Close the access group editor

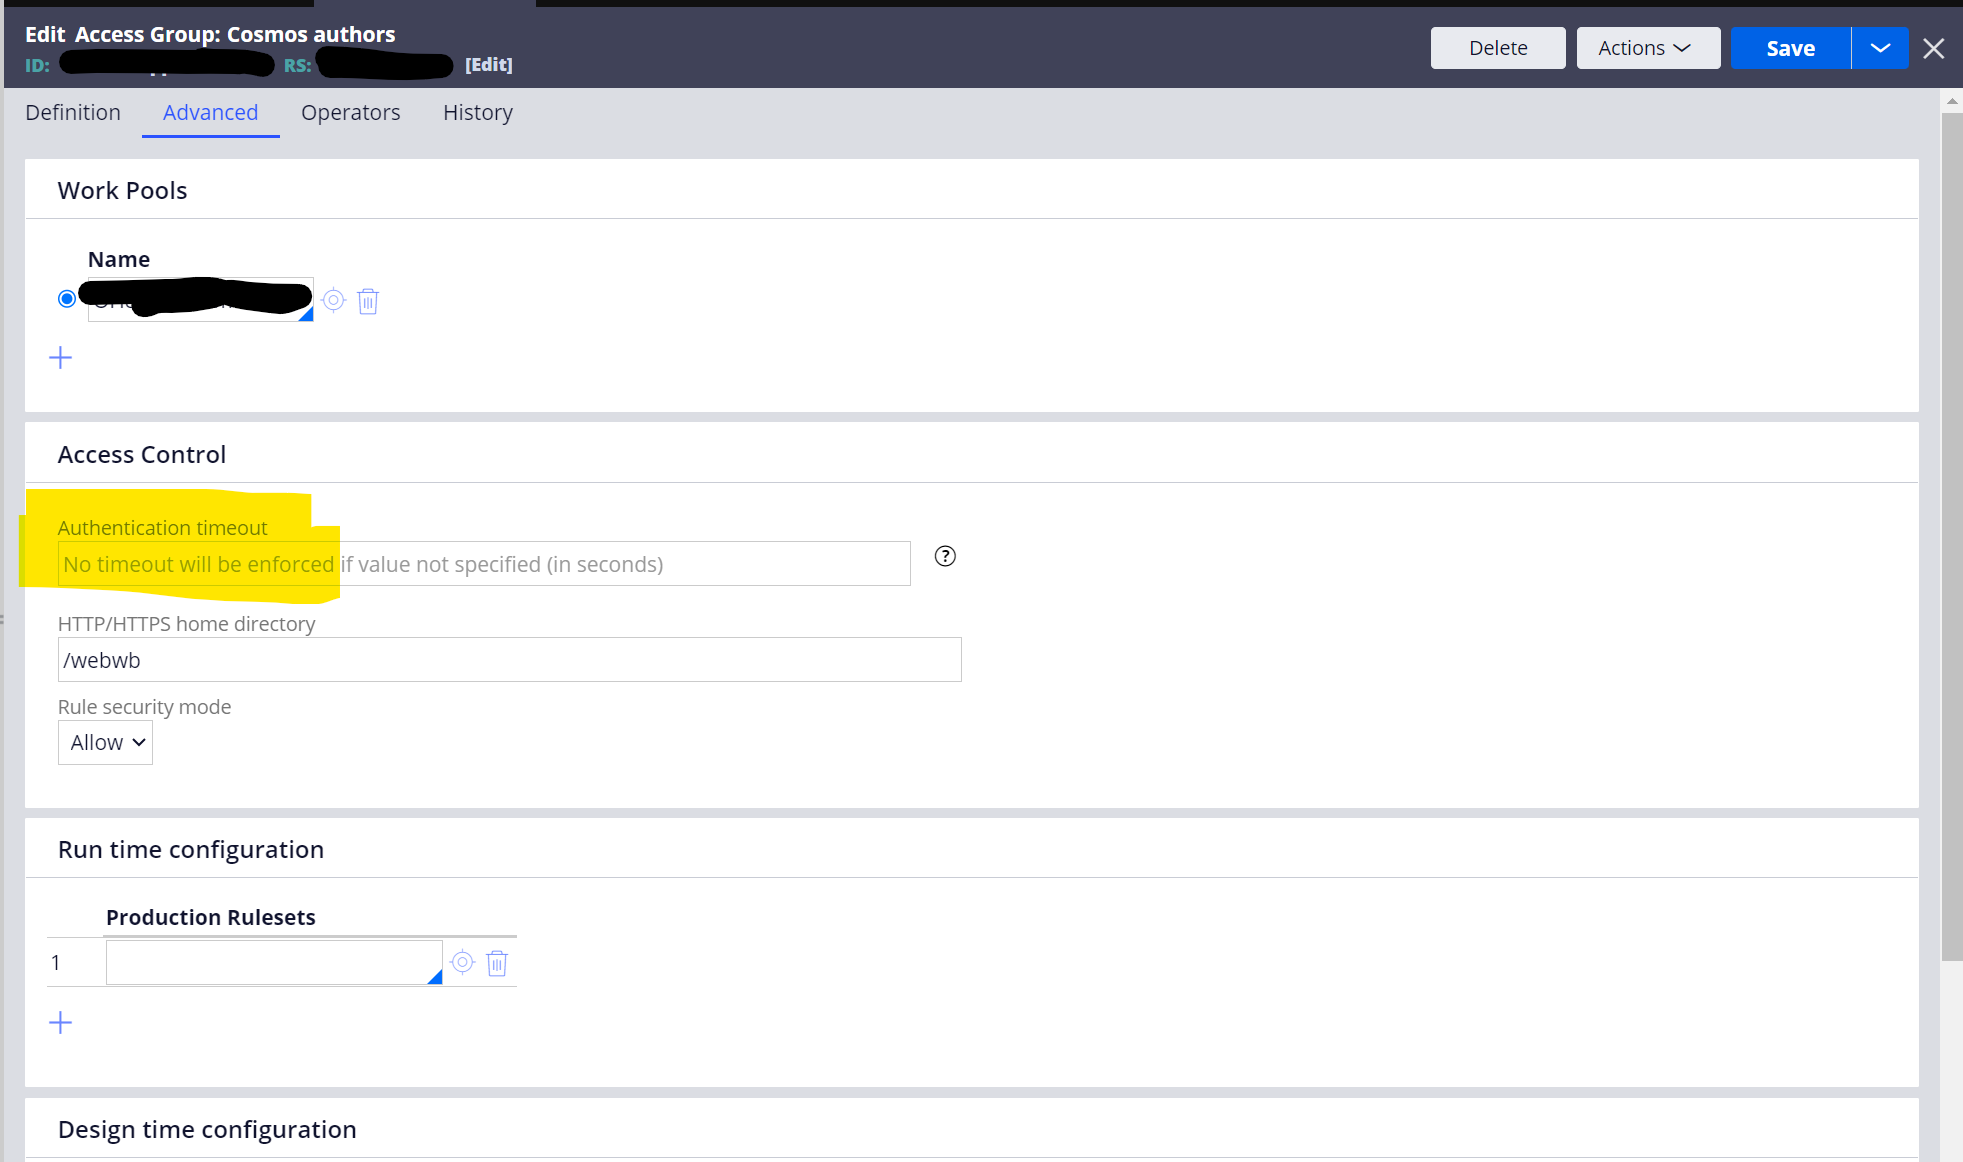(x=1934, y=48)
